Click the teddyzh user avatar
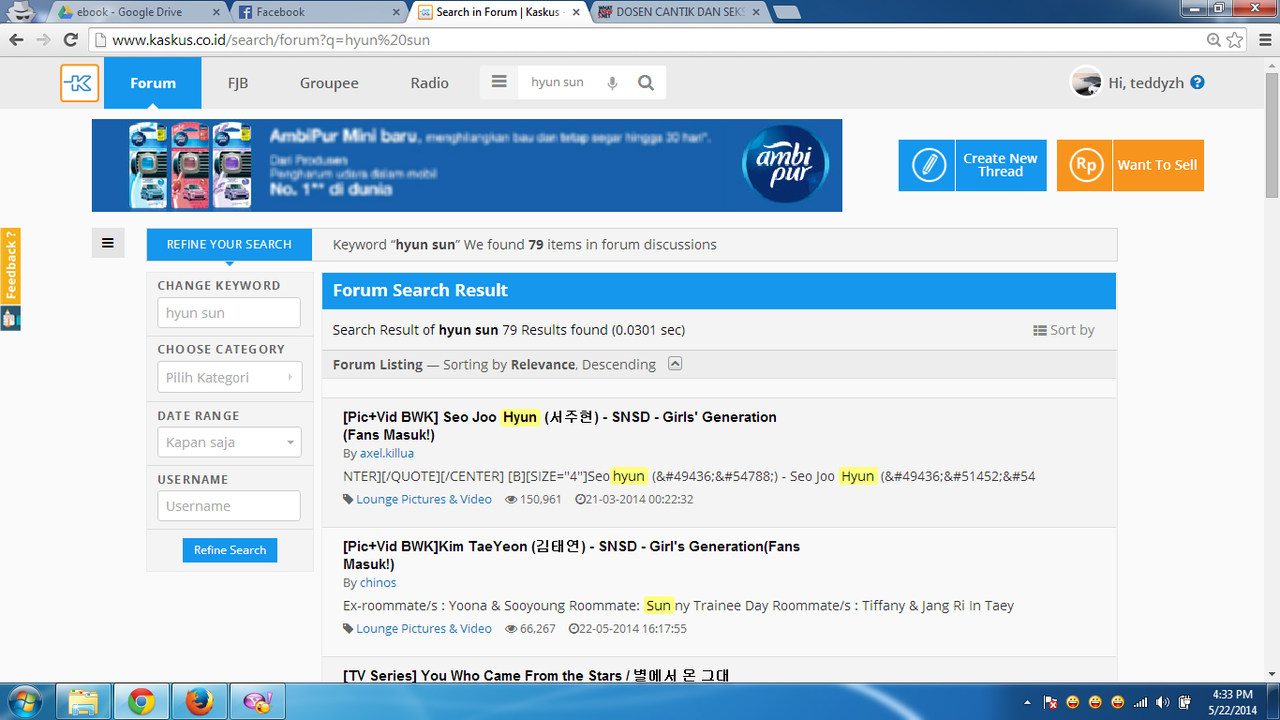 pyautogui.click(x=1086, y=83)
